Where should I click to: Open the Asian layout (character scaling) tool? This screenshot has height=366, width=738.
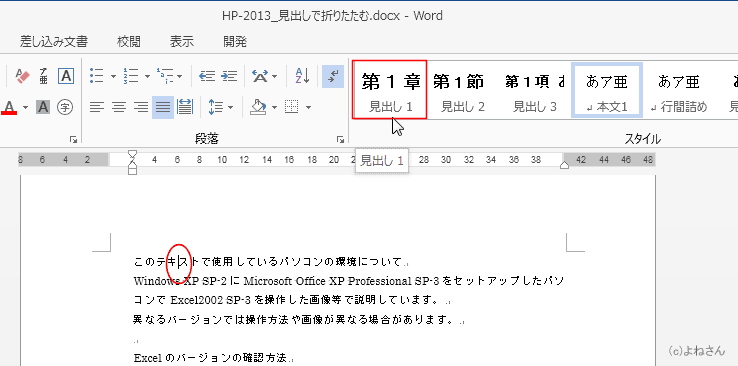[x=260, y=76]
